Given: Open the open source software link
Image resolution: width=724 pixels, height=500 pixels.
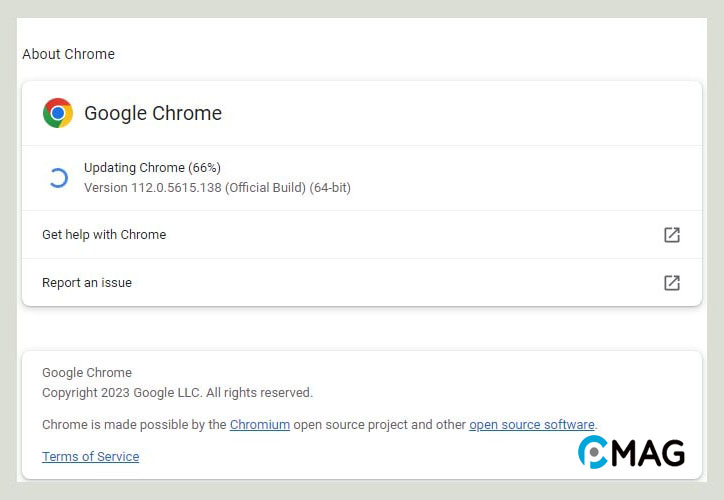Looking at the screenshot, I should 532,425.
